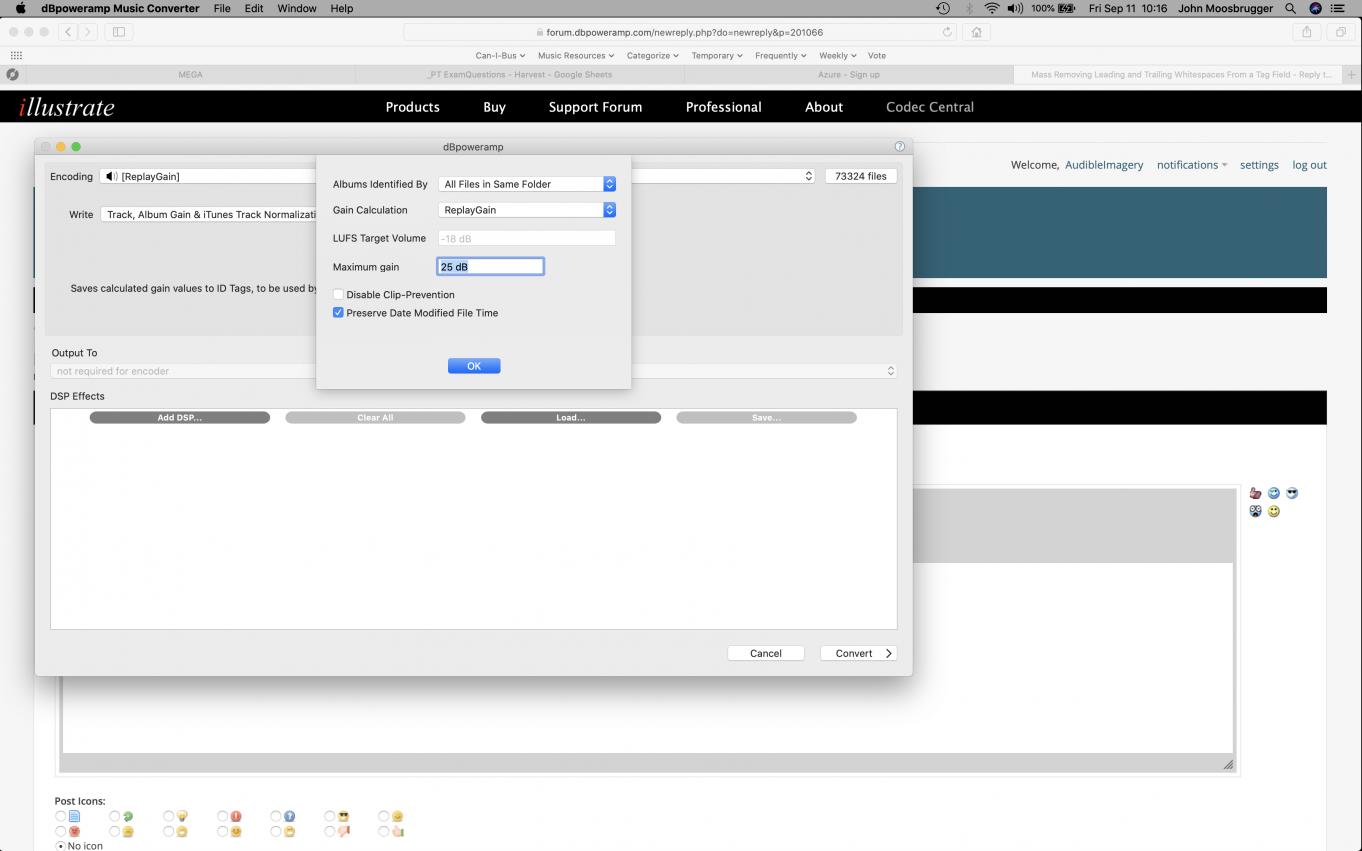
Task: Open Support Forum navigation item
Action: 595,107
